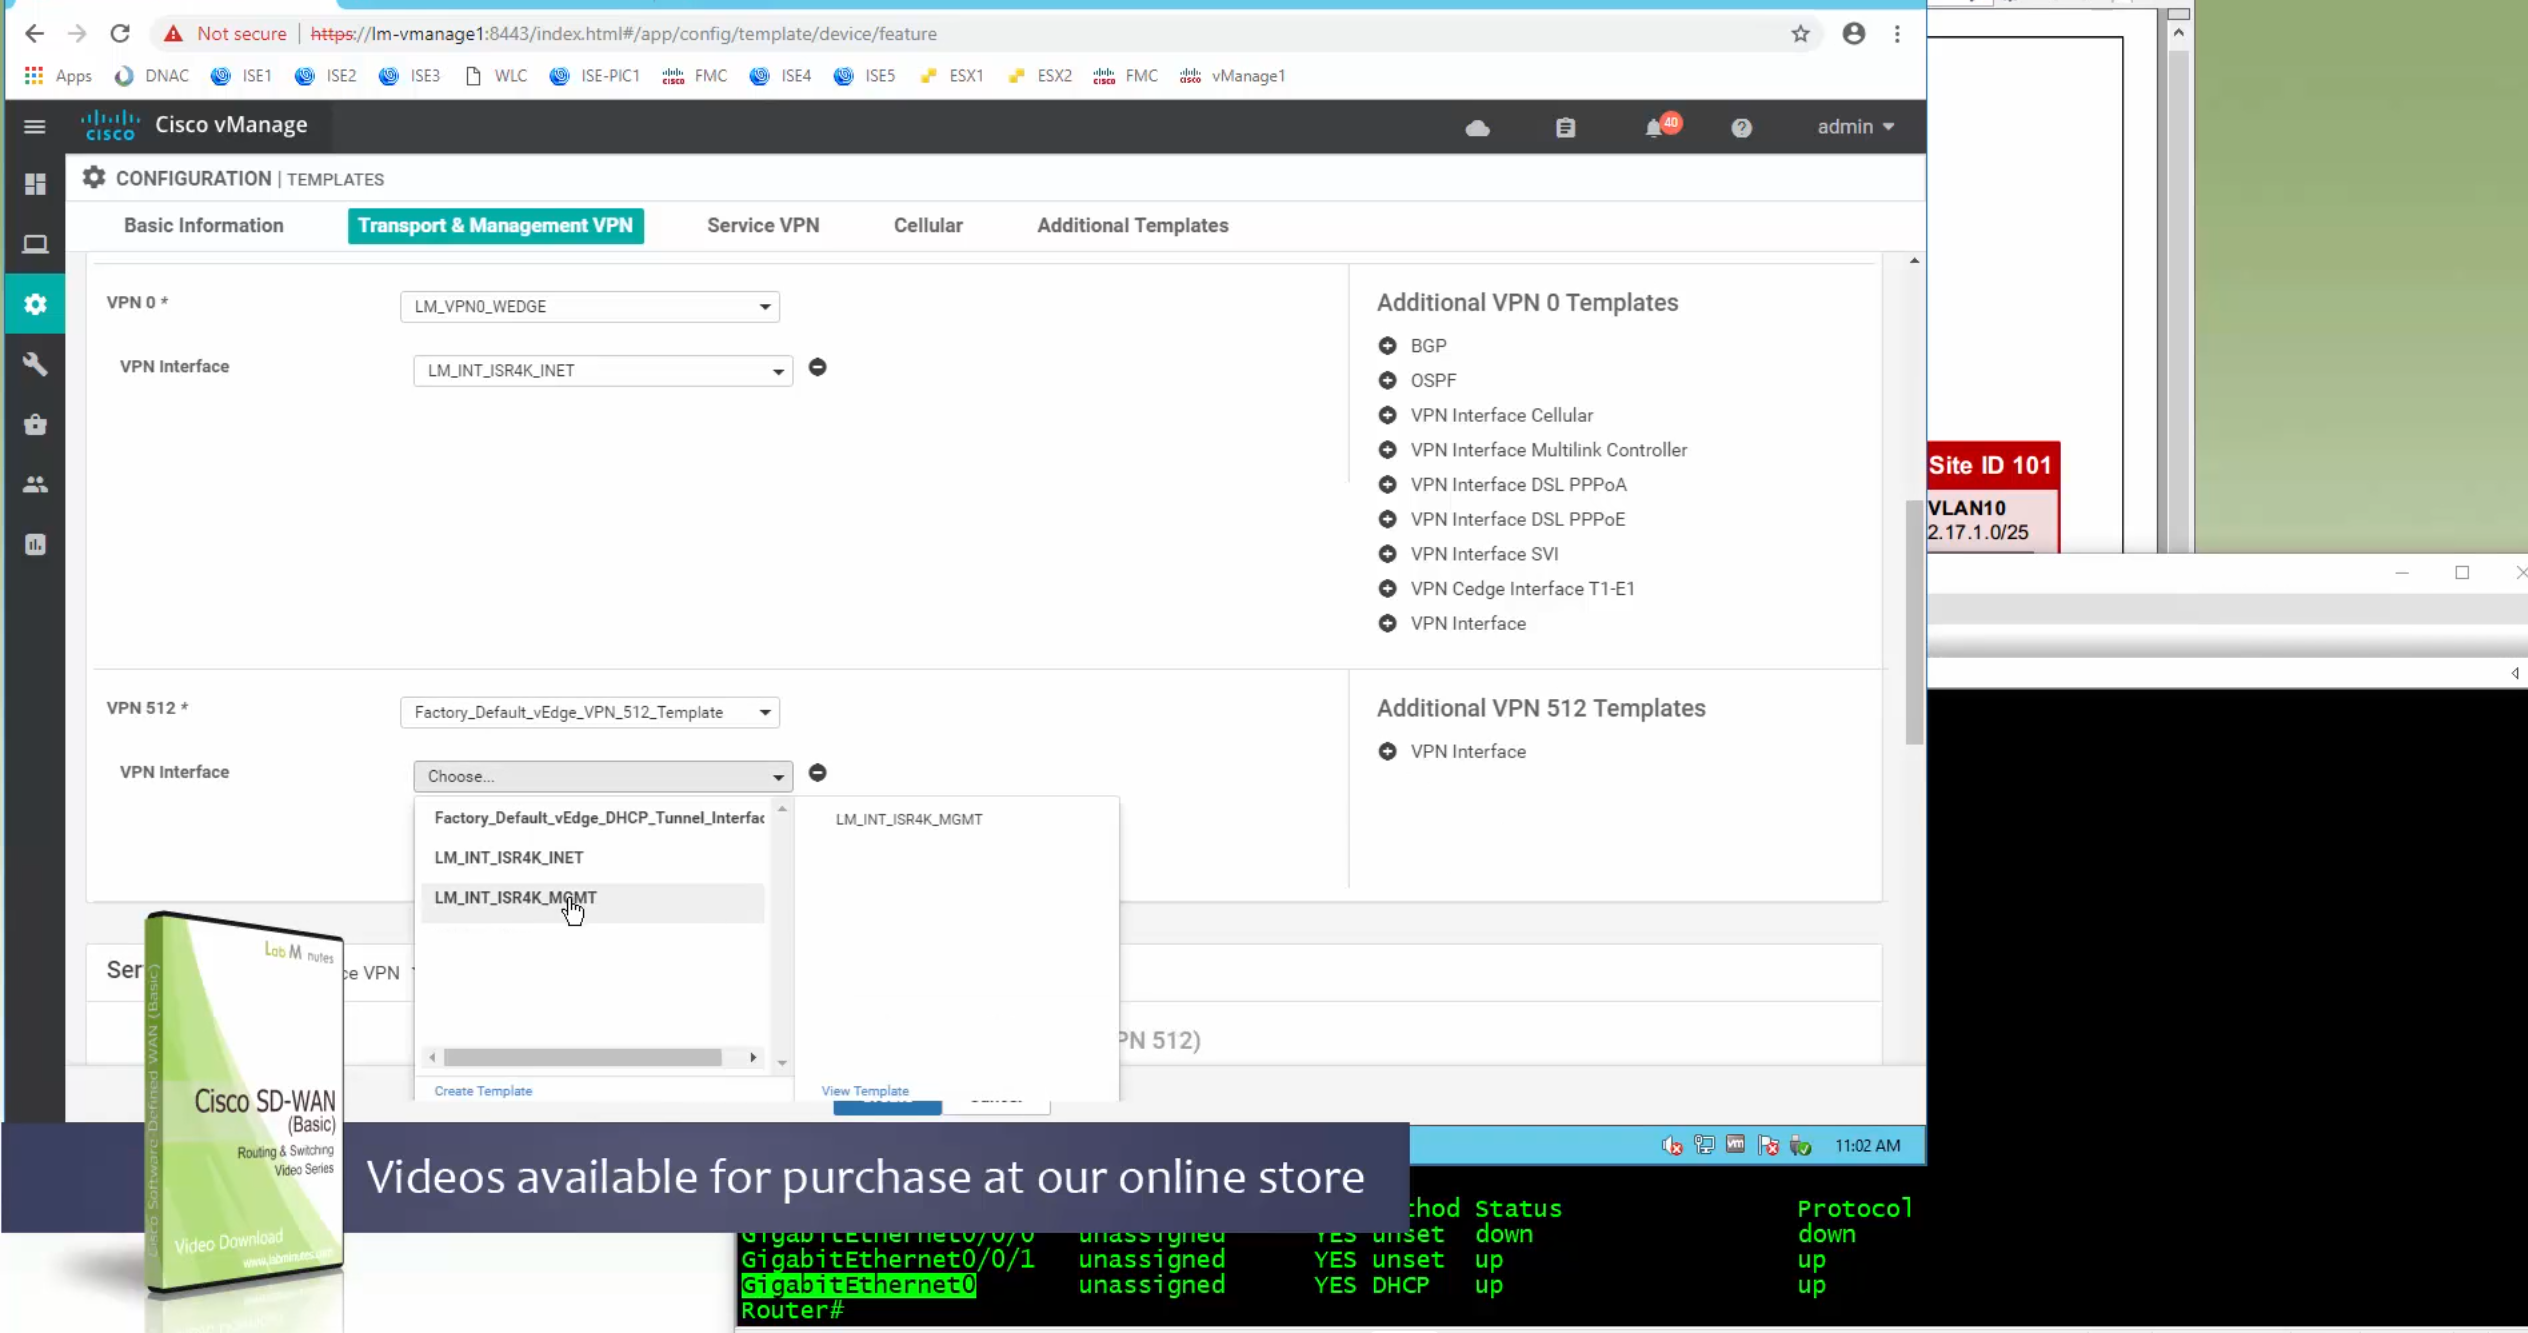Open the notifications bell icon
Viewport: 2528px width, 1333px height.
coord(1655,127)
